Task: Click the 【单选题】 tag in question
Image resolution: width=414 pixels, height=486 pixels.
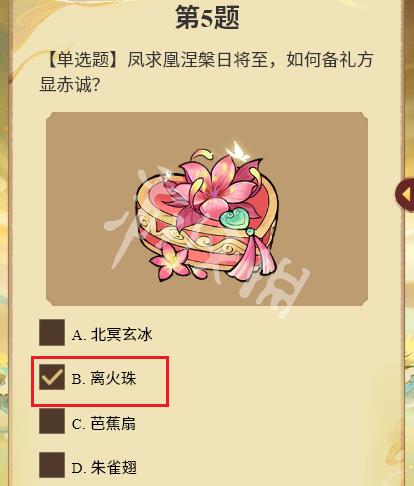Action: pyautogui.click(x=80, y=60)
